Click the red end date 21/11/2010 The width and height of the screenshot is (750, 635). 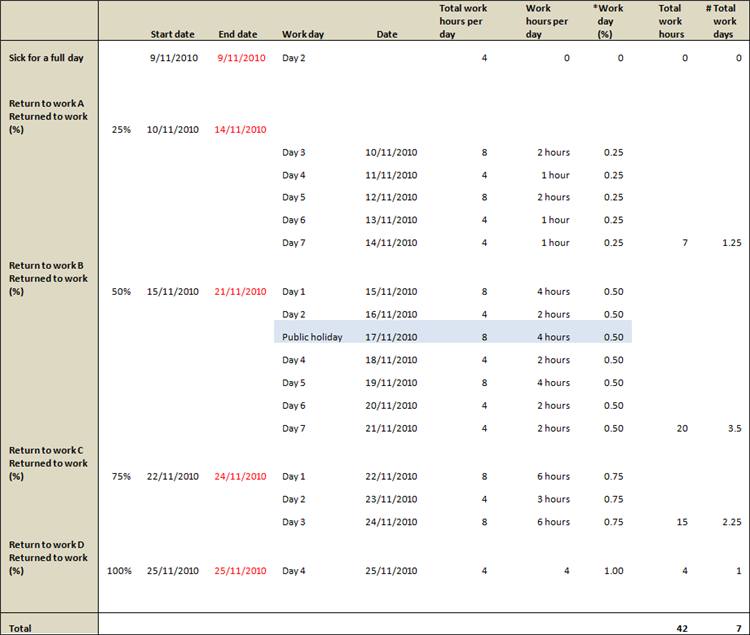(x=240, y=292)
